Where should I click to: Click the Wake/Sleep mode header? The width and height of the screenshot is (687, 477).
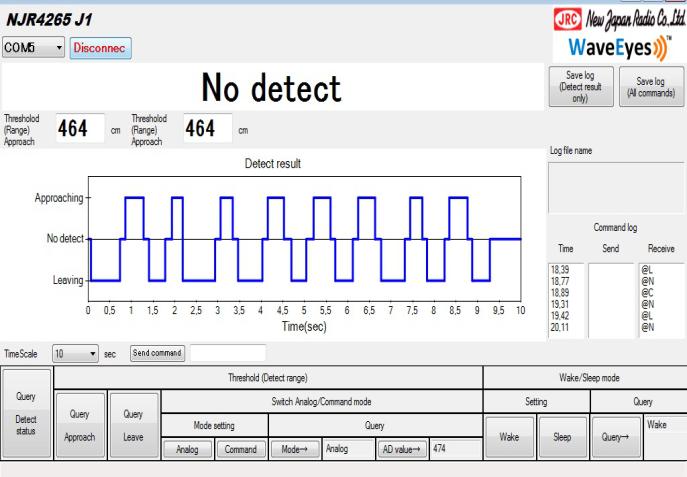pyautogui.click(x=589, y=378)
